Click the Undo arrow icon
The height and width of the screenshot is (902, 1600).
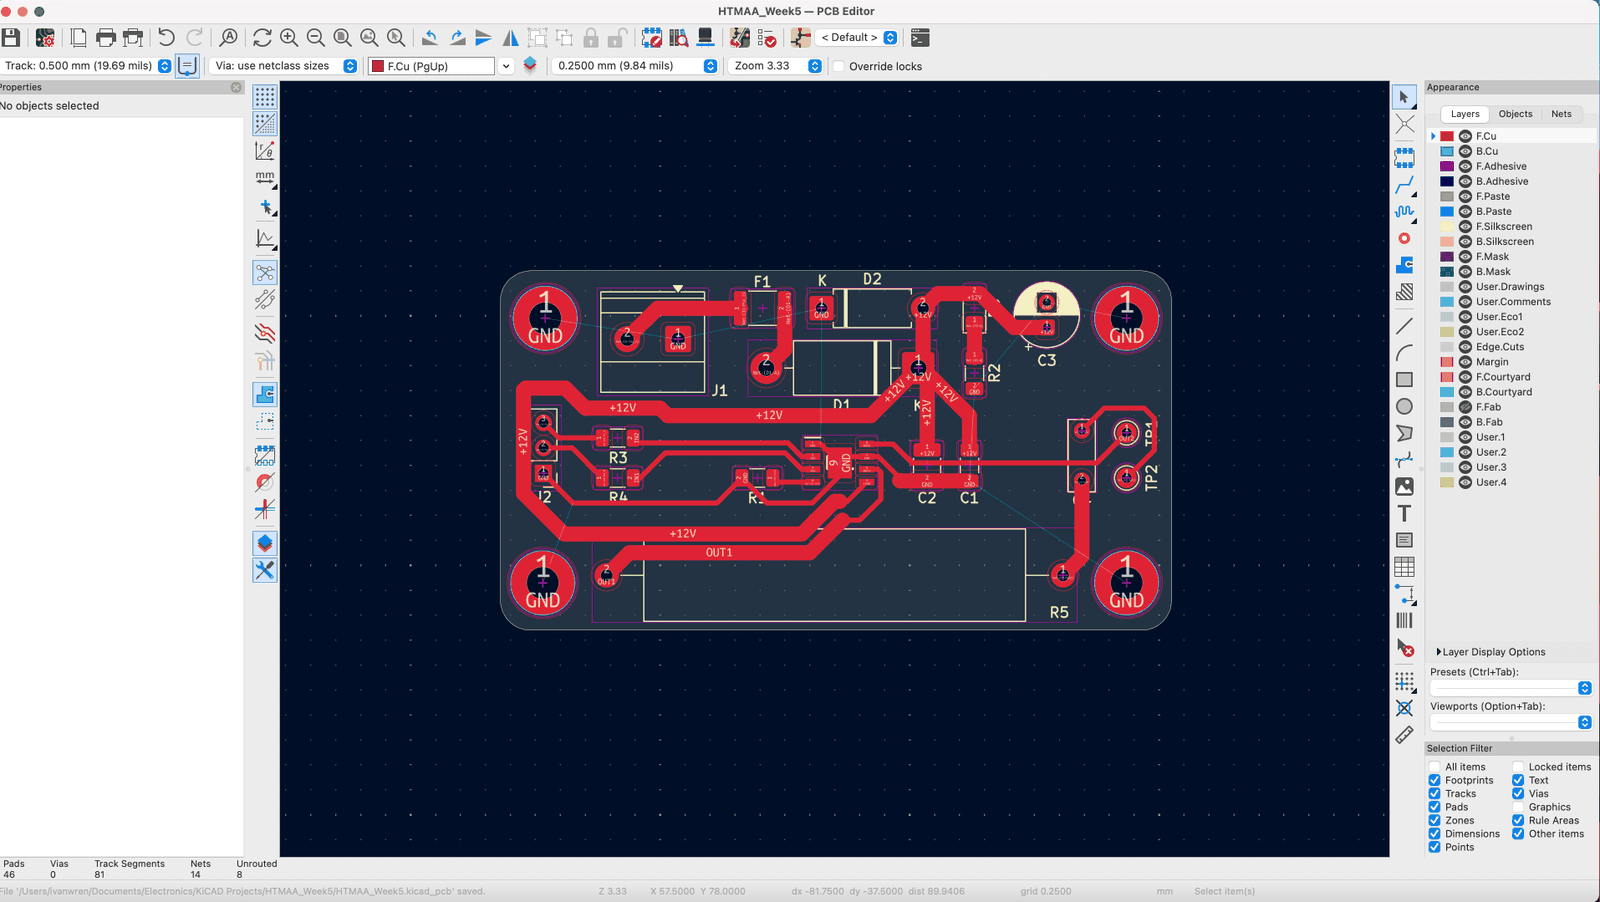[166, 38]
